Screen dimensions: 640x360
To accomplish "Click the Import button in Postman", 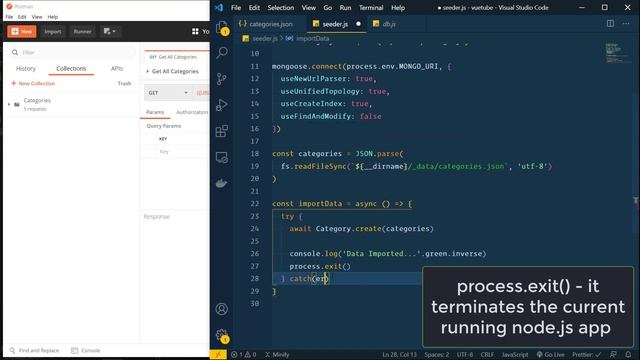I will (53, 31).
